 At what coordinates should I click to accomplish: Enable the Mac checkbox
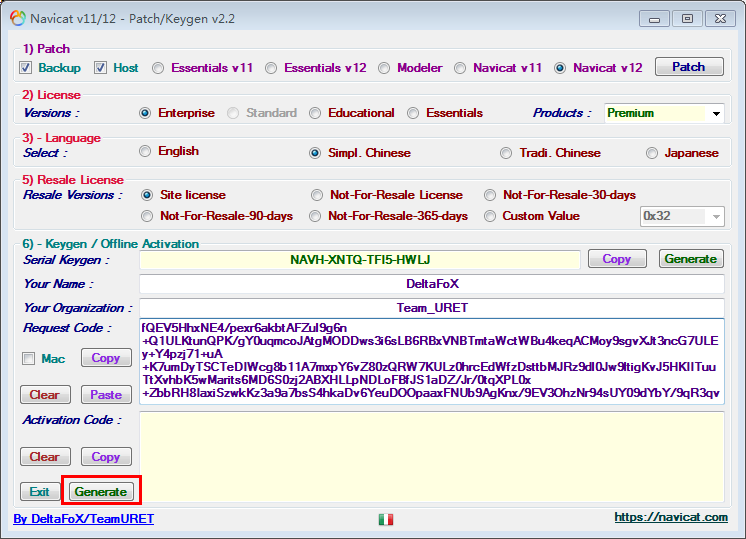point(29,358)
